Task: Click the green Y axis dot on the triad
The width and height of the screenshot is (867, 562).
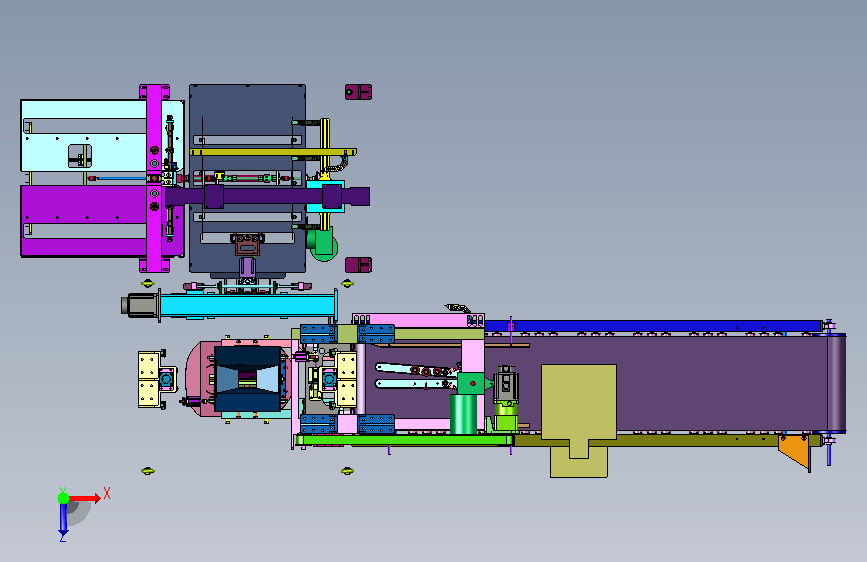Action: point(64,498)
